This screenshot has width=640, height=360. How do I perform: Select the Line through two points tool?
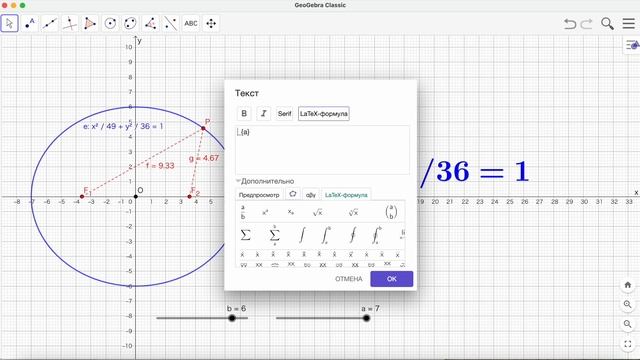point(50,23)
